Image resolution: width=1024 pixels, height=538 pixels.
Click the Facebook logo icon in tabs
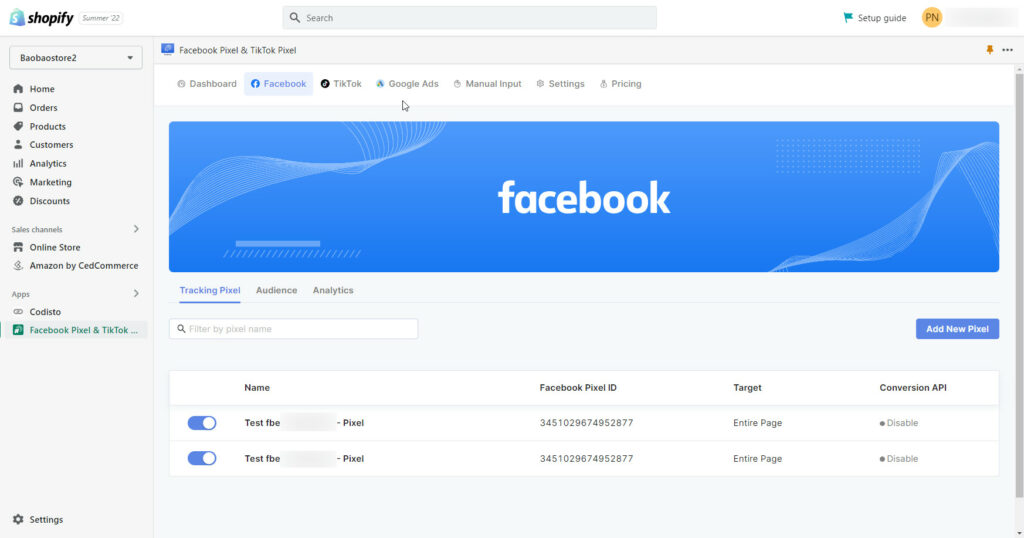(x=255, y=84)
